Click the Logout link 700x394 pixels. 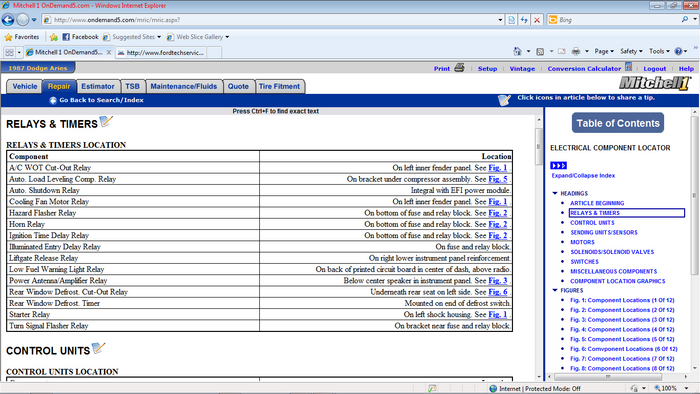(x=654, y=69)
